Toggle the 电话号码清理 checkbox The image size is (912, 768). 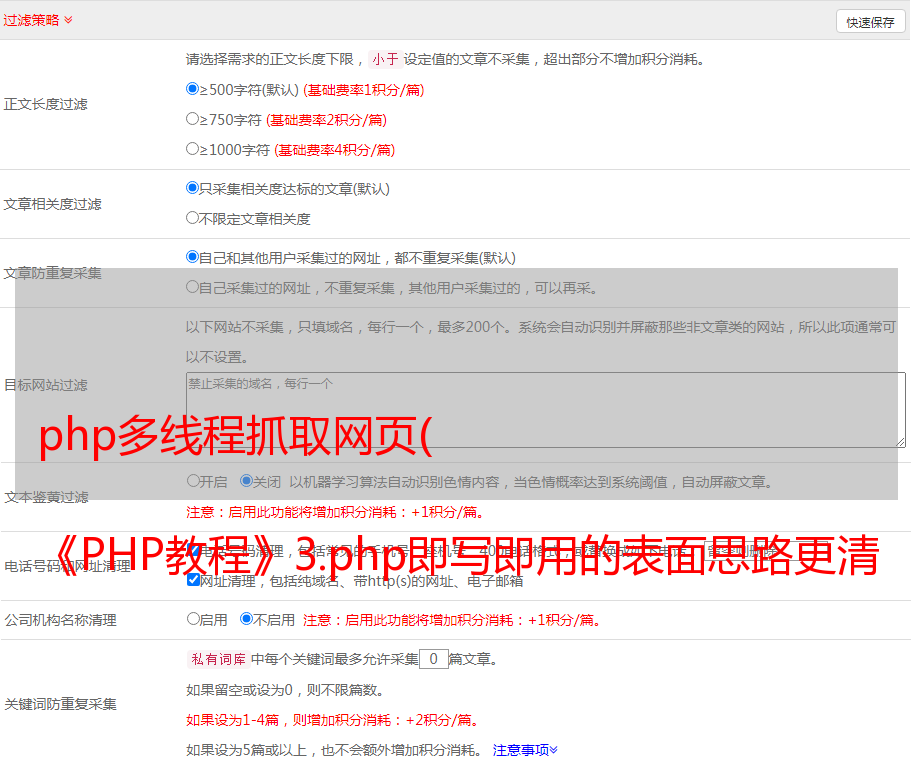coord(194,550)
